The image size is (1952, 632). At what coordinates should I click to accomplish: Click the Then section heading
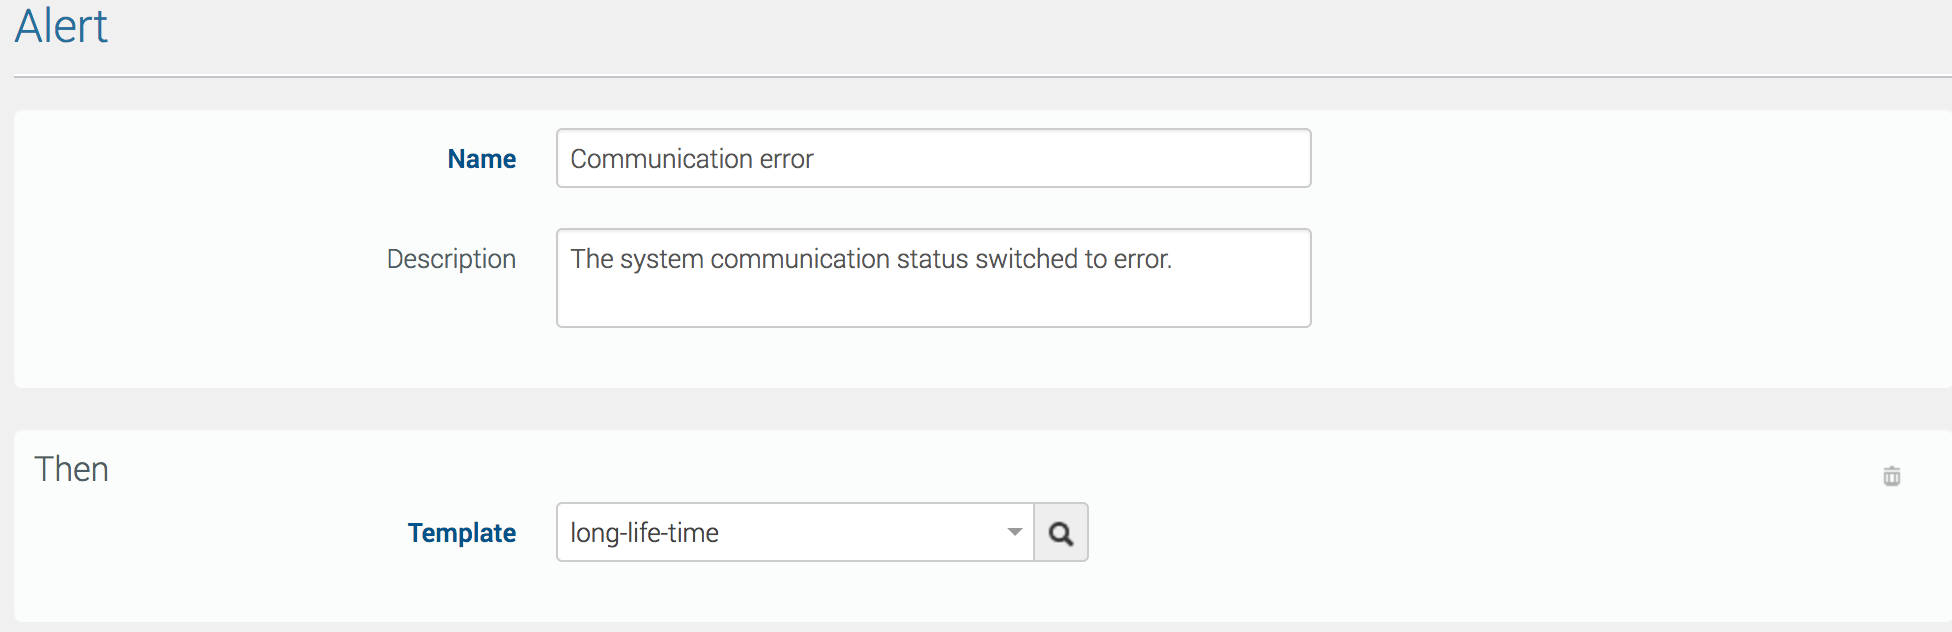[71, 469]
